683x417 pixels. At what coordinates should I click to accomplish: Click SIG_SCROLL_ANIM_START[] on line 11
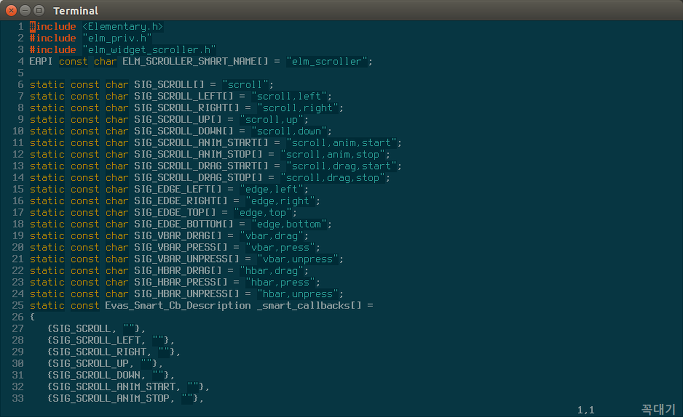coord(201,143)
